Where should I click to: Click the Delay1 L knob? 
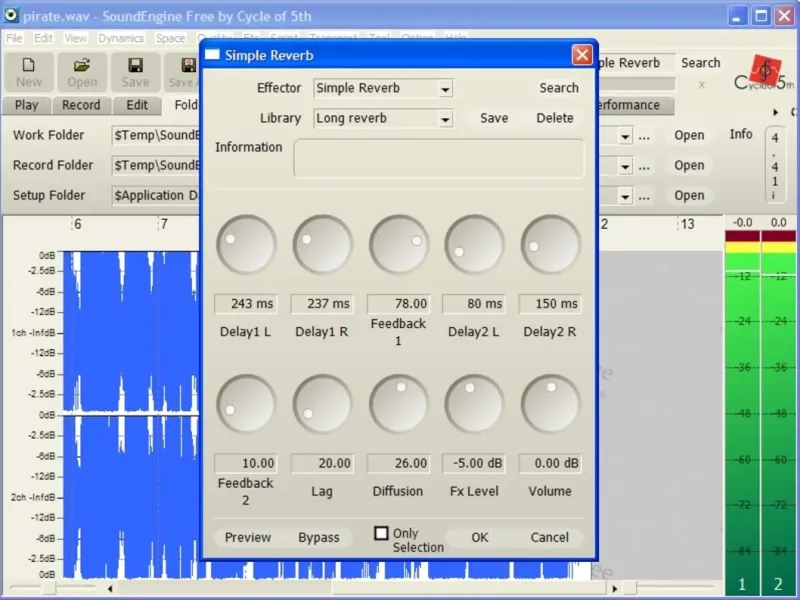pos(246,245)
